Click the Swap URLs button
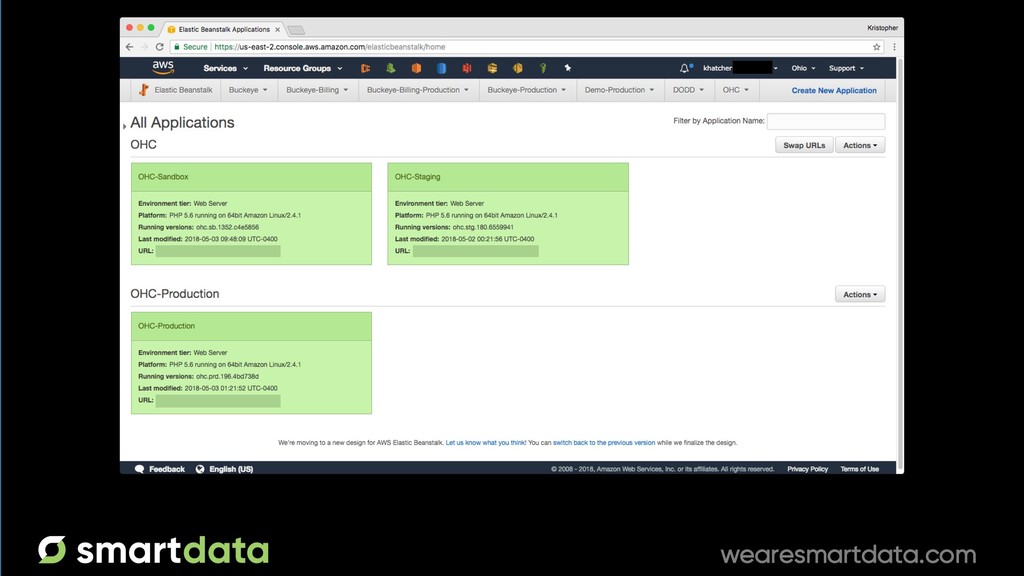 pyautogui.click(x=804, y=145)
